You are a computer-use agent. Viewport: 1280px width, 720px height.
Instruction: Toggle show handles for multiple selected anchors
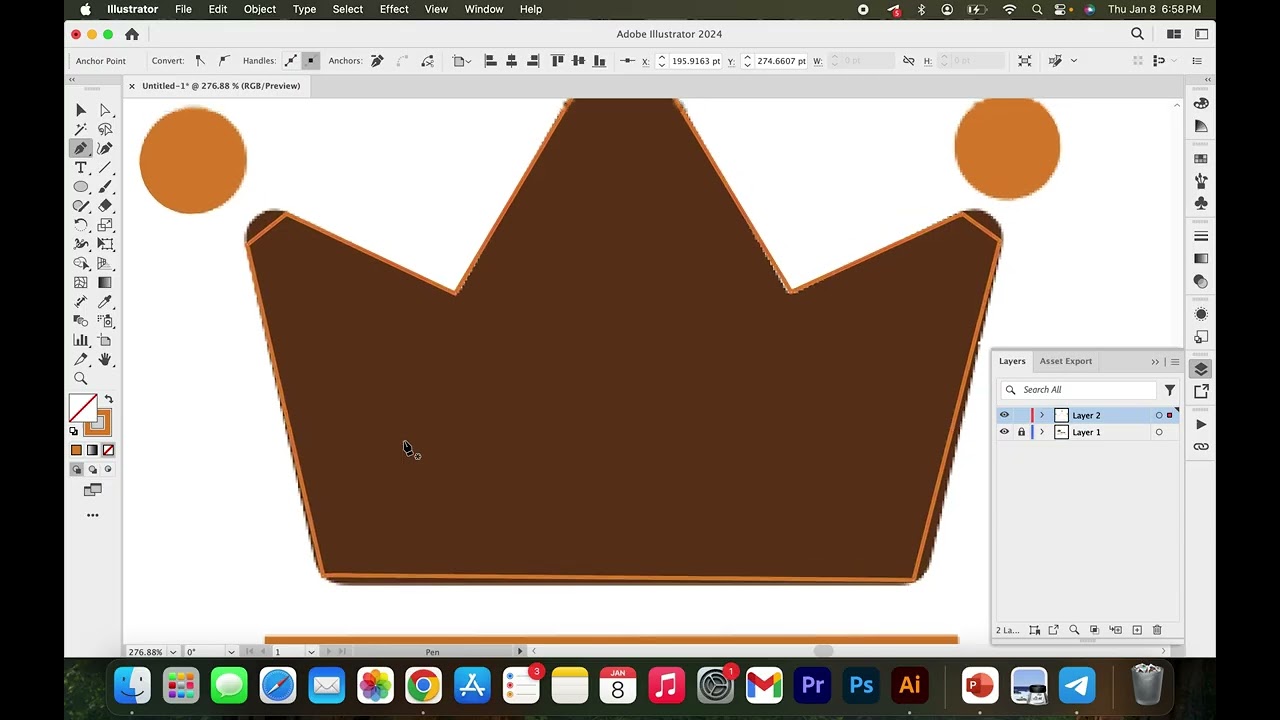coord(291,61)
